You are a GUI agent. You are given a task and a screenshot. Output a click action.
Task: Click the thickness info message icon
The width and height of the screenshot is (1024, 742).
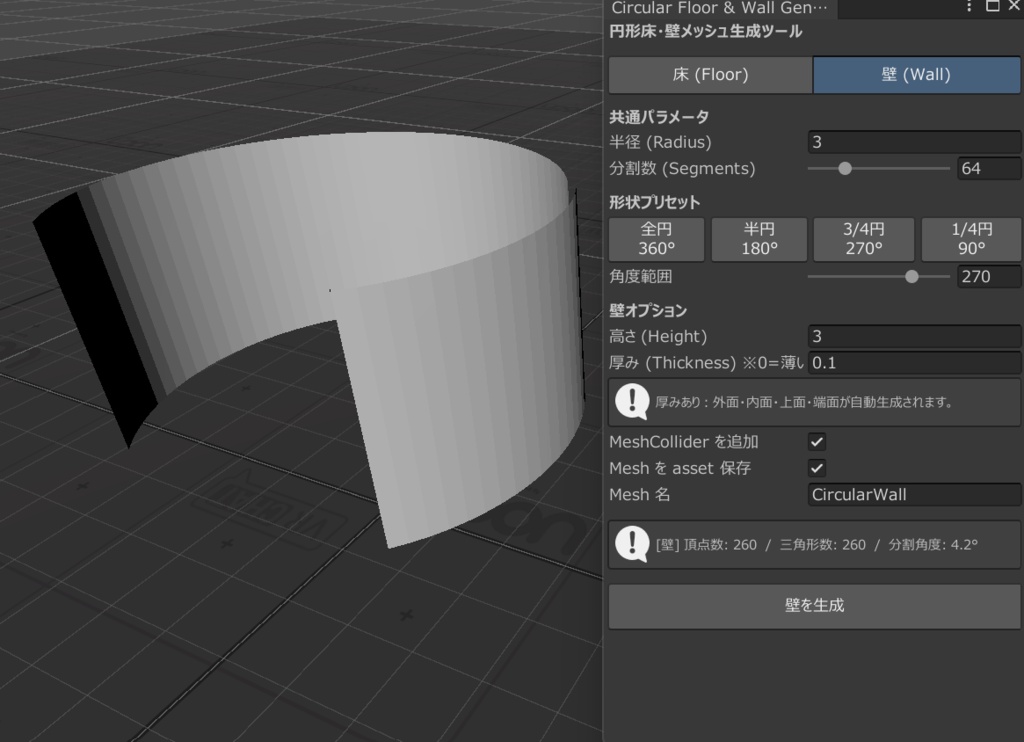pyautogui.click(x=632, y=402)
